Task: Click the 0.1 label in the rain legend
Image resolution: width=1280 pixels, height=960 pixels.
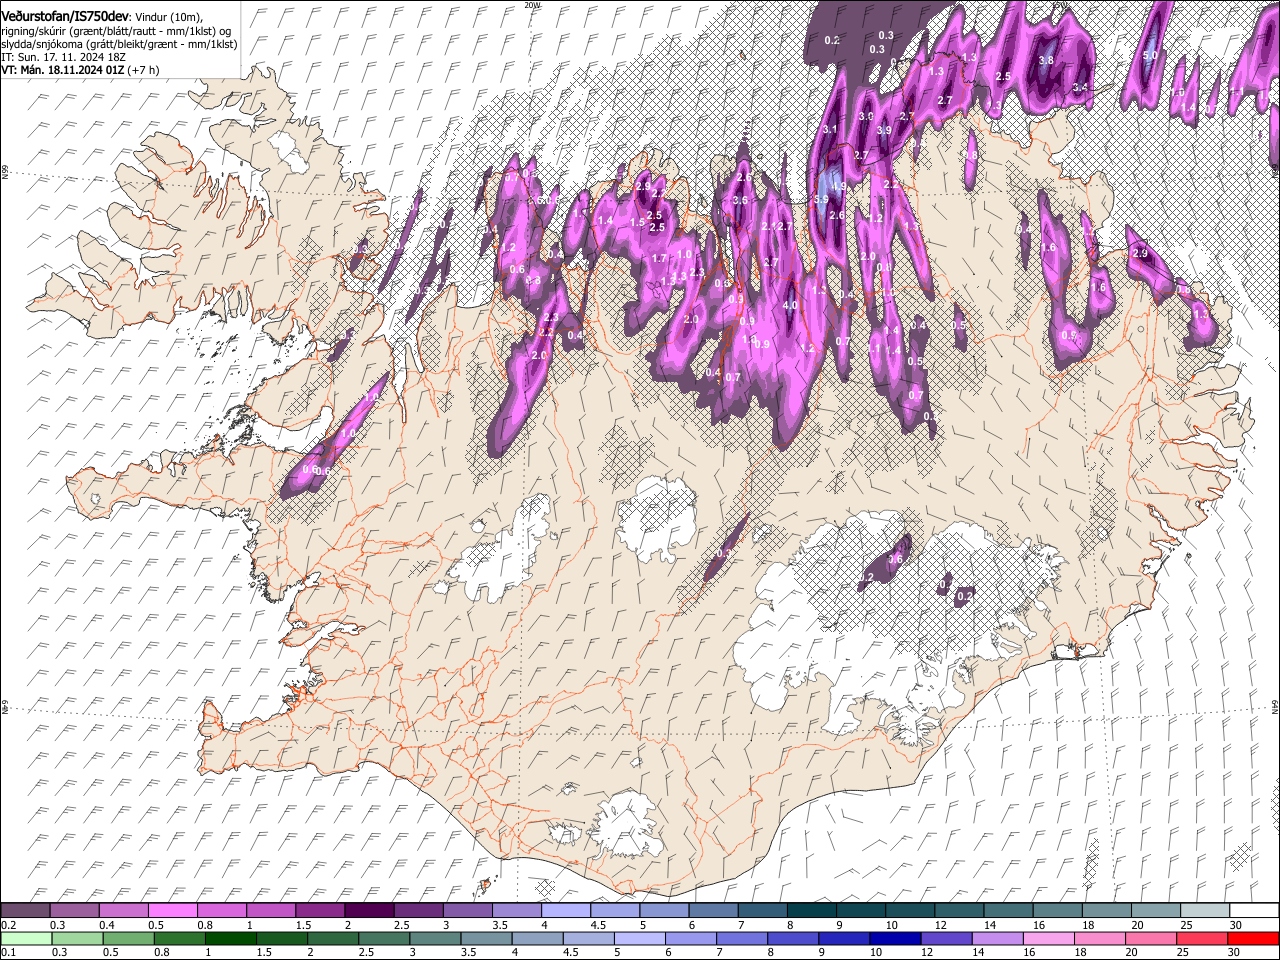Action: 8,953
